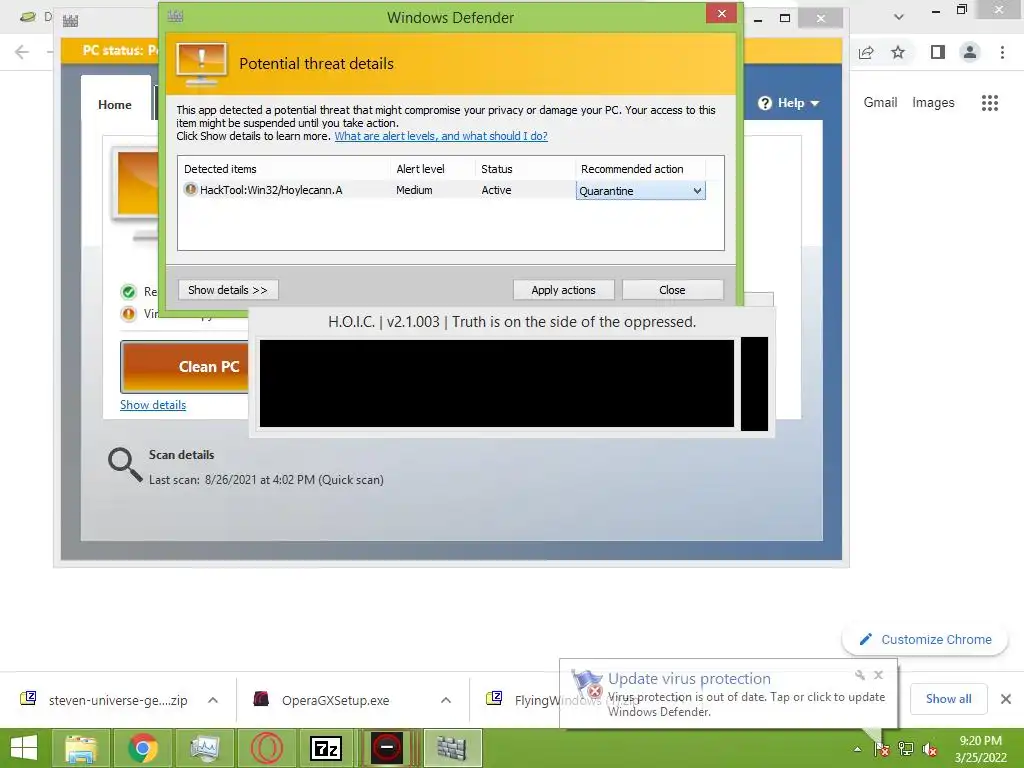The image size is (1024, 768).
Task: Click the Medium alert level cell
Action: click(x=414, y=190)
